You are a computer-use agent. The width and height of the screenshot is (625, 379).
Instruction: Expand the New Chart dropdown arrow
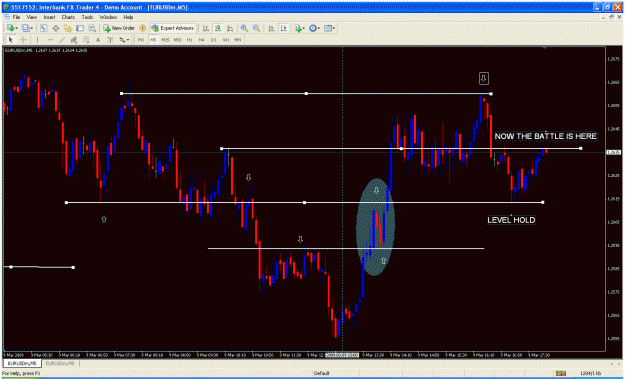(x=17, y=28)
